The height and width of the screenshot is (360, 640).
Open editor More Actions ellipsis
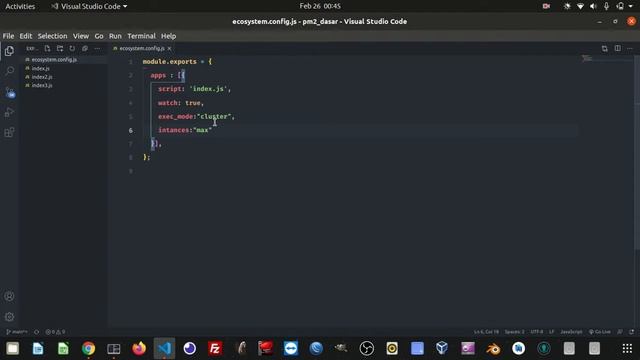coord(630,49)
